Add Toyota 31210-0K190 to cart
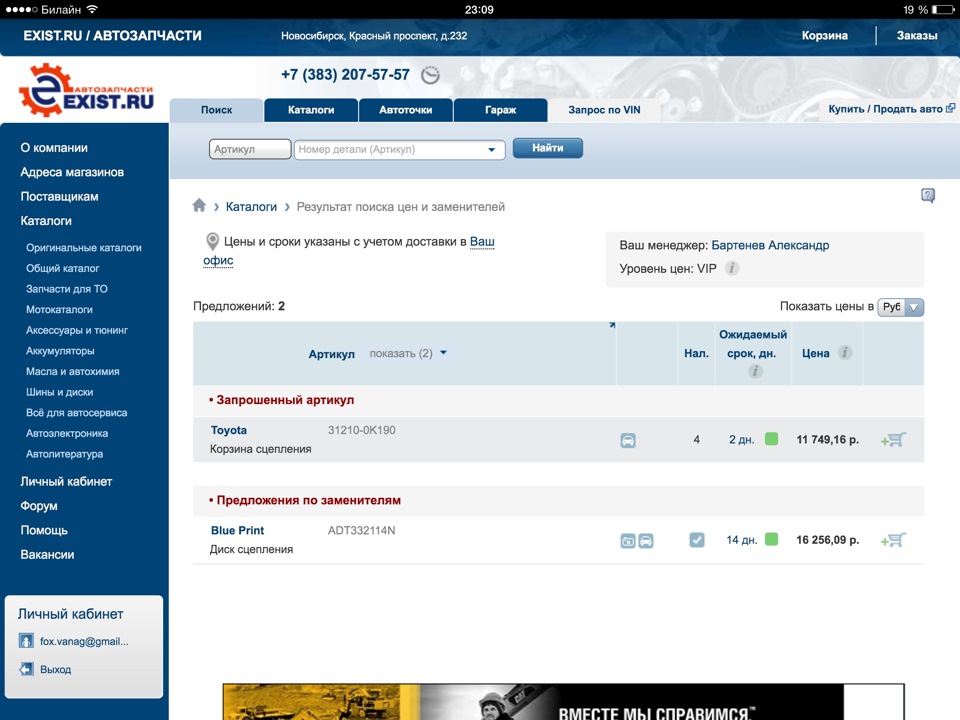Screen dimensions: 960x720 pos(893,440)
